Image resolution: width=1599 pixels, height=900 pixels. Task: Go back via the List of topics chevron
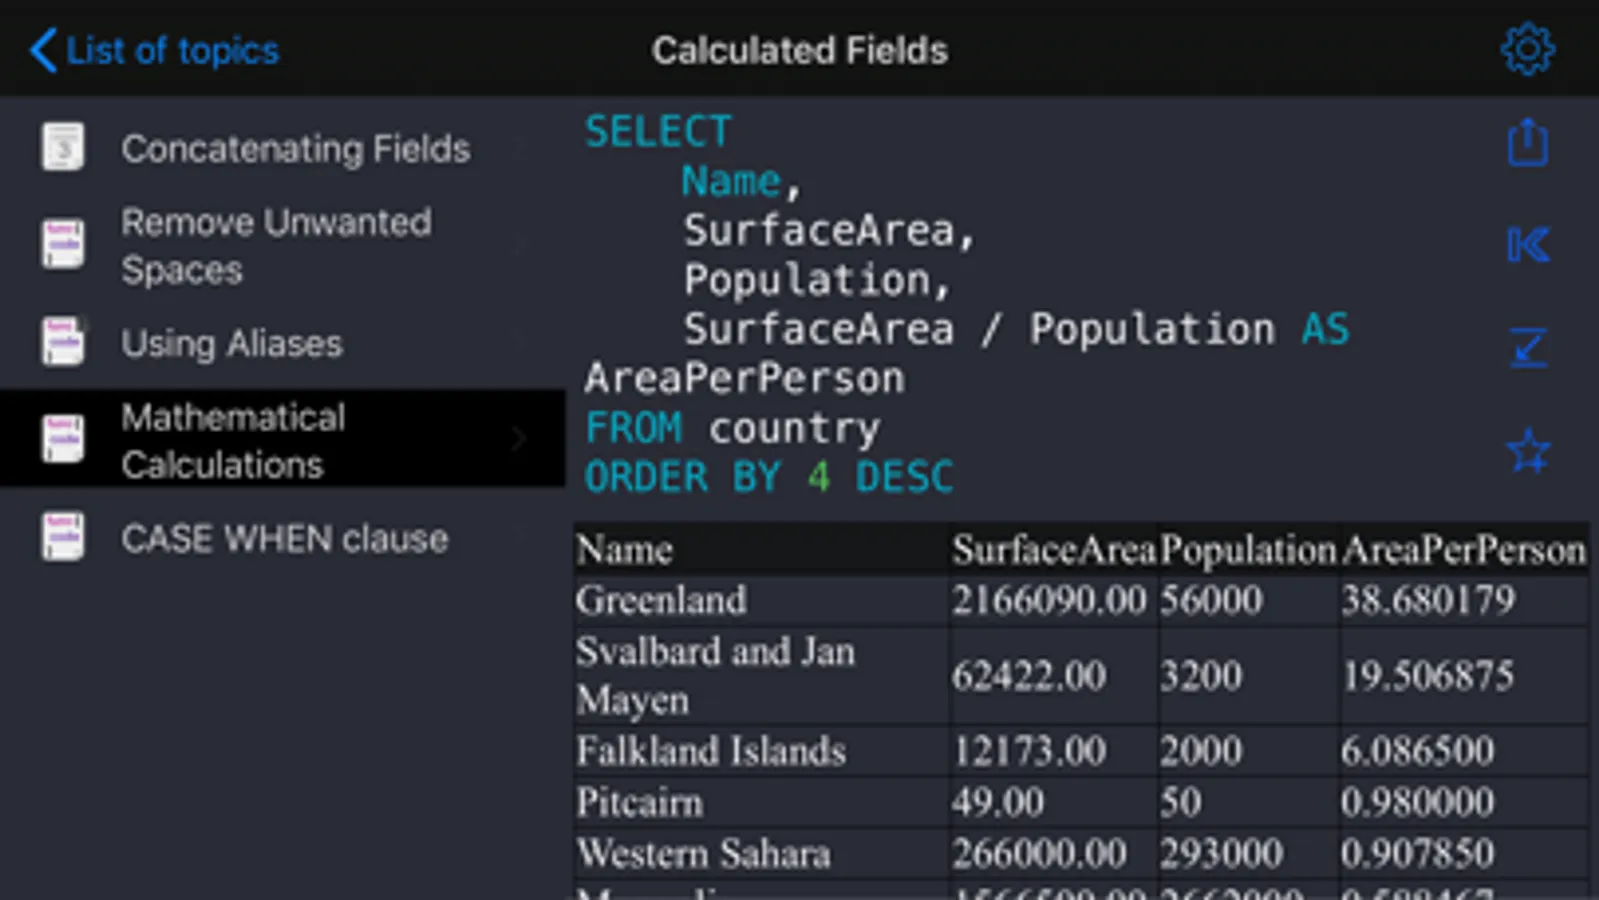[x=42, y=50]
